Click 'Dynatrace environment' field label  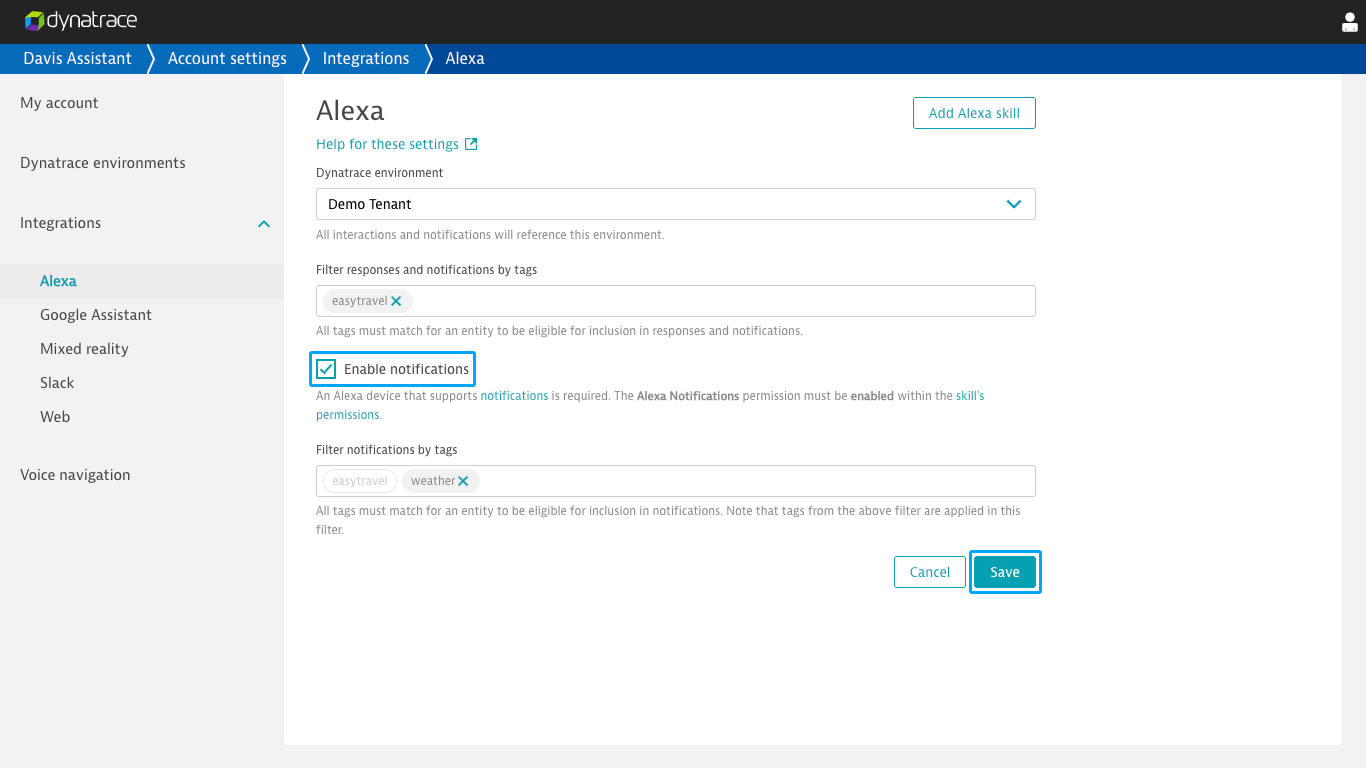[x=380, y=173]
